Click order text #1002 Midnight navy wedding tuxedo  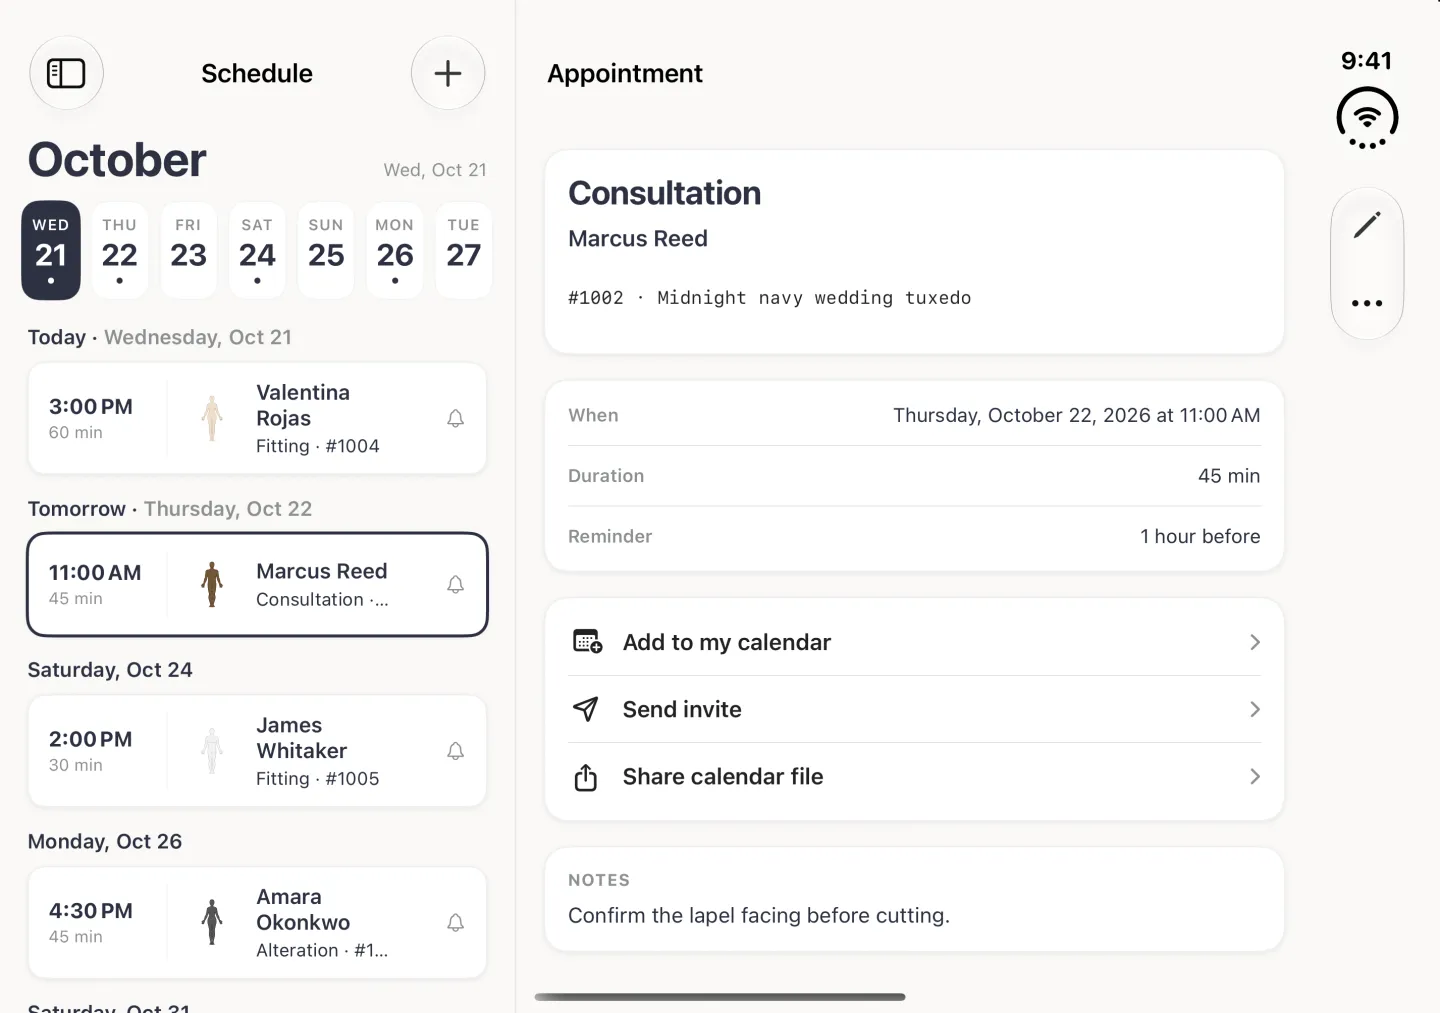click(x=770, y=298)
